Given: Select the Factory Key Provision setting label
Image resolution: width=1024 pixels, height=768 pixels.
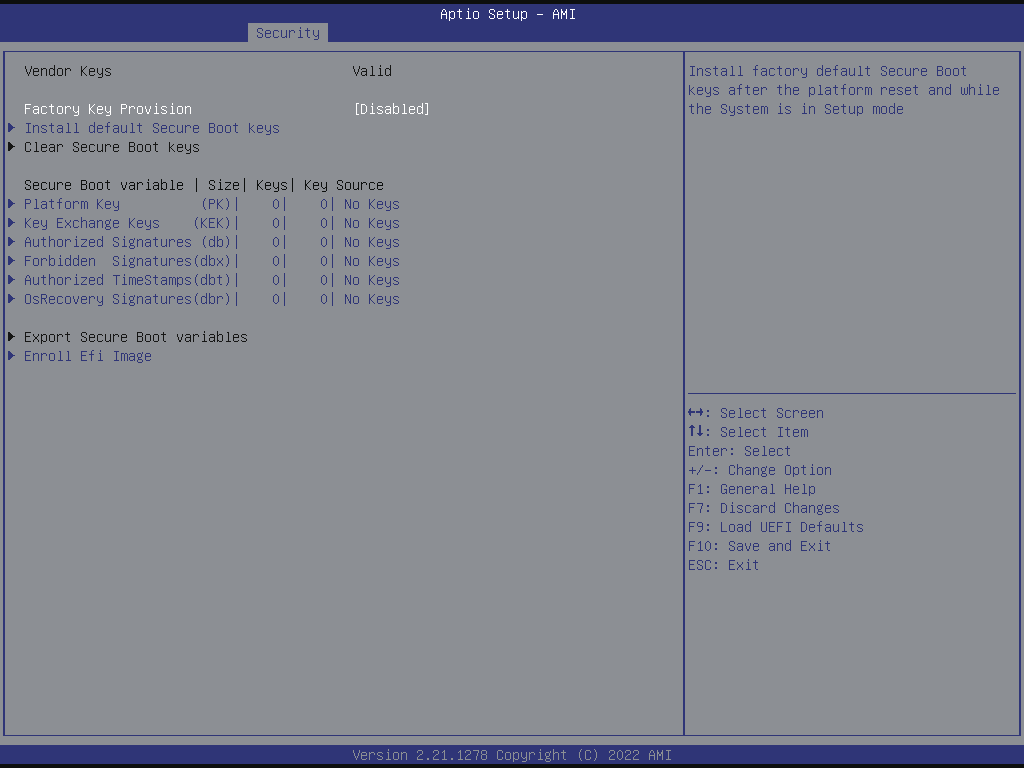Looking at the screenshot, I should (108, 109).
